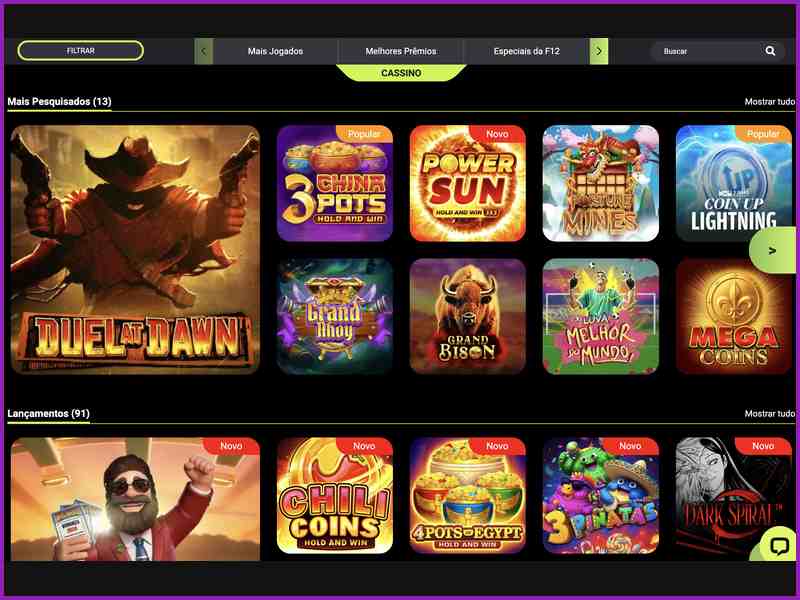Launch the 3 China Pots game

click(x=335, y=183)
